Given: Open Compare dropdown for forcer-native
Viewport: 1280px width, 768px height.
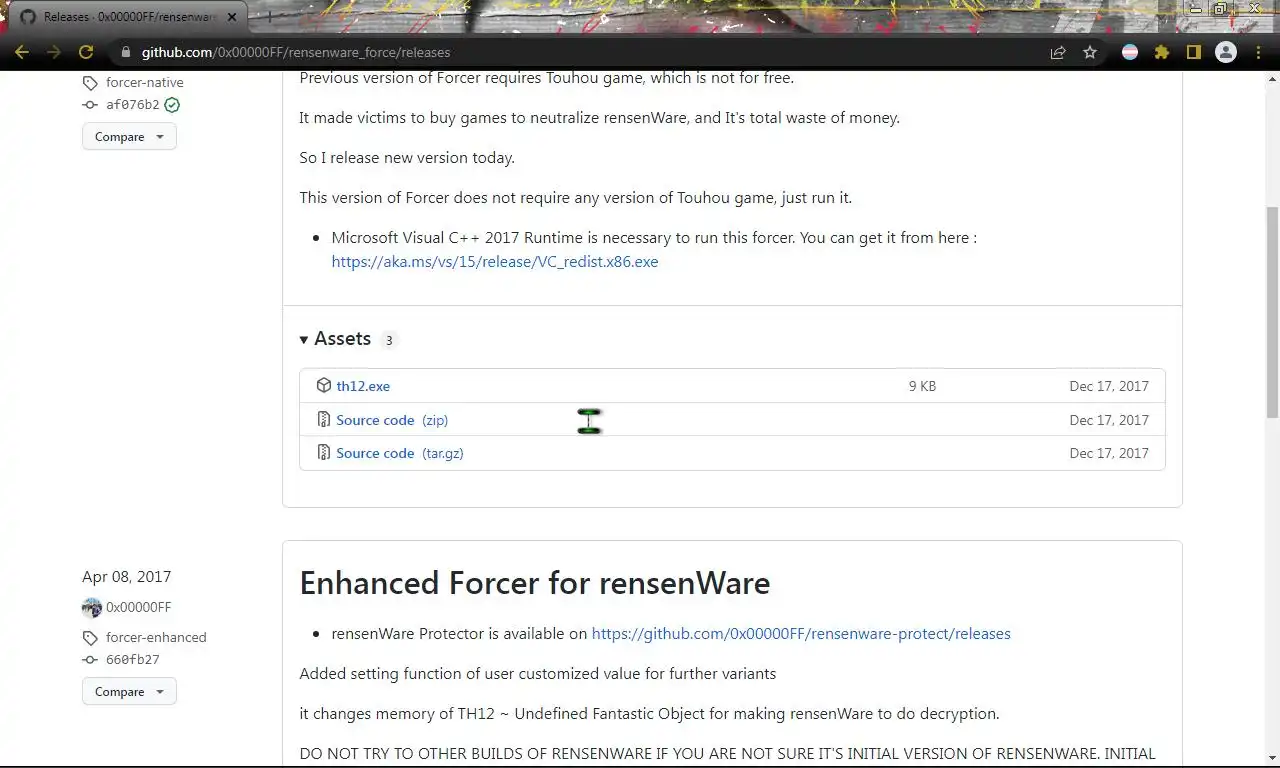Looking at the screenshot, I should tap(129, 137).
